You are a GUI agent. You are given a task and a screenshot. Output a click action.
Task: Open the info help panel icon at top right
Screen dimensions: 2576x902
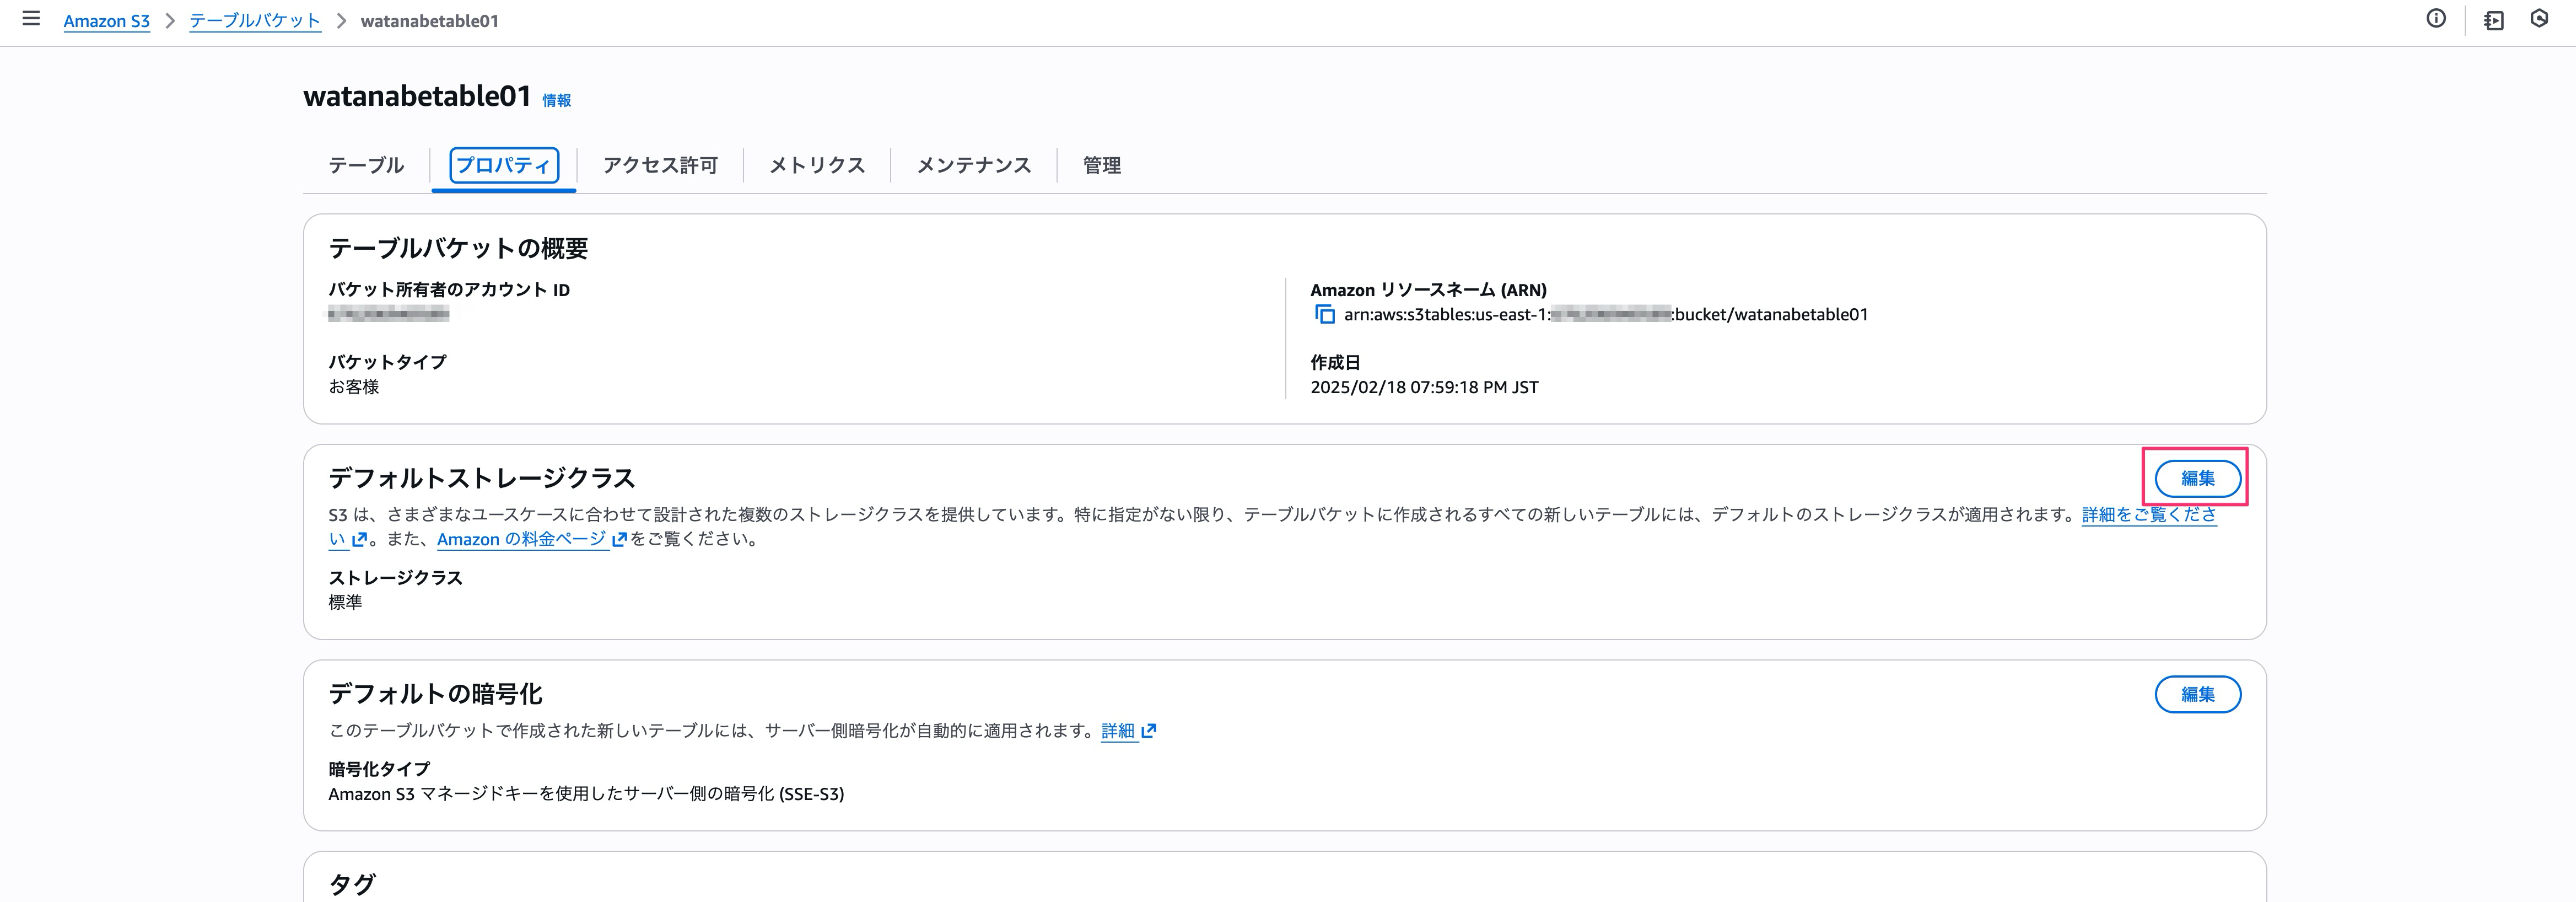(x=2436, y=18)
